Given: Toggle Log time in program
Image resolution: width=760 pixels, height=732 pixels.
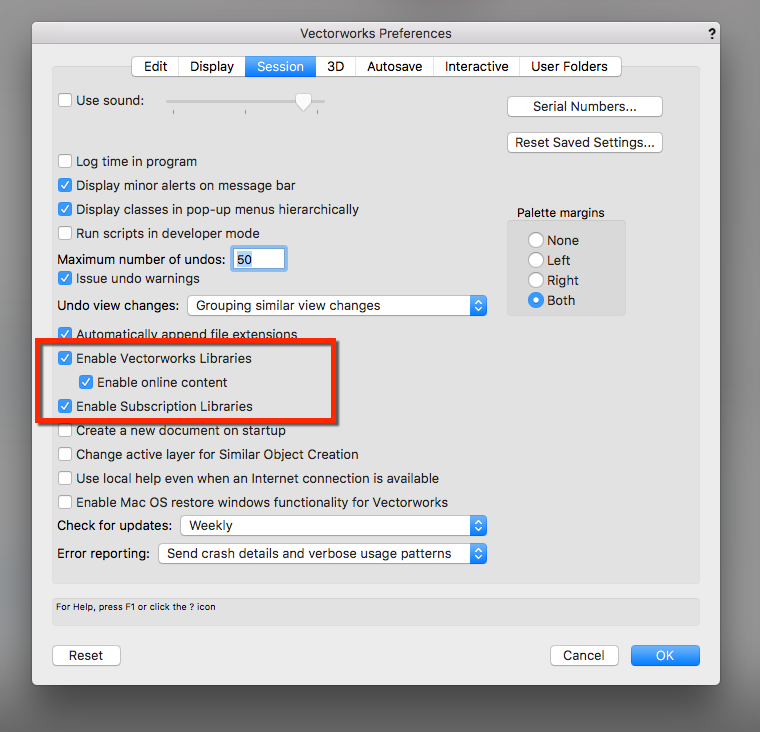Looking at the screenshot, I should point(65,161).
